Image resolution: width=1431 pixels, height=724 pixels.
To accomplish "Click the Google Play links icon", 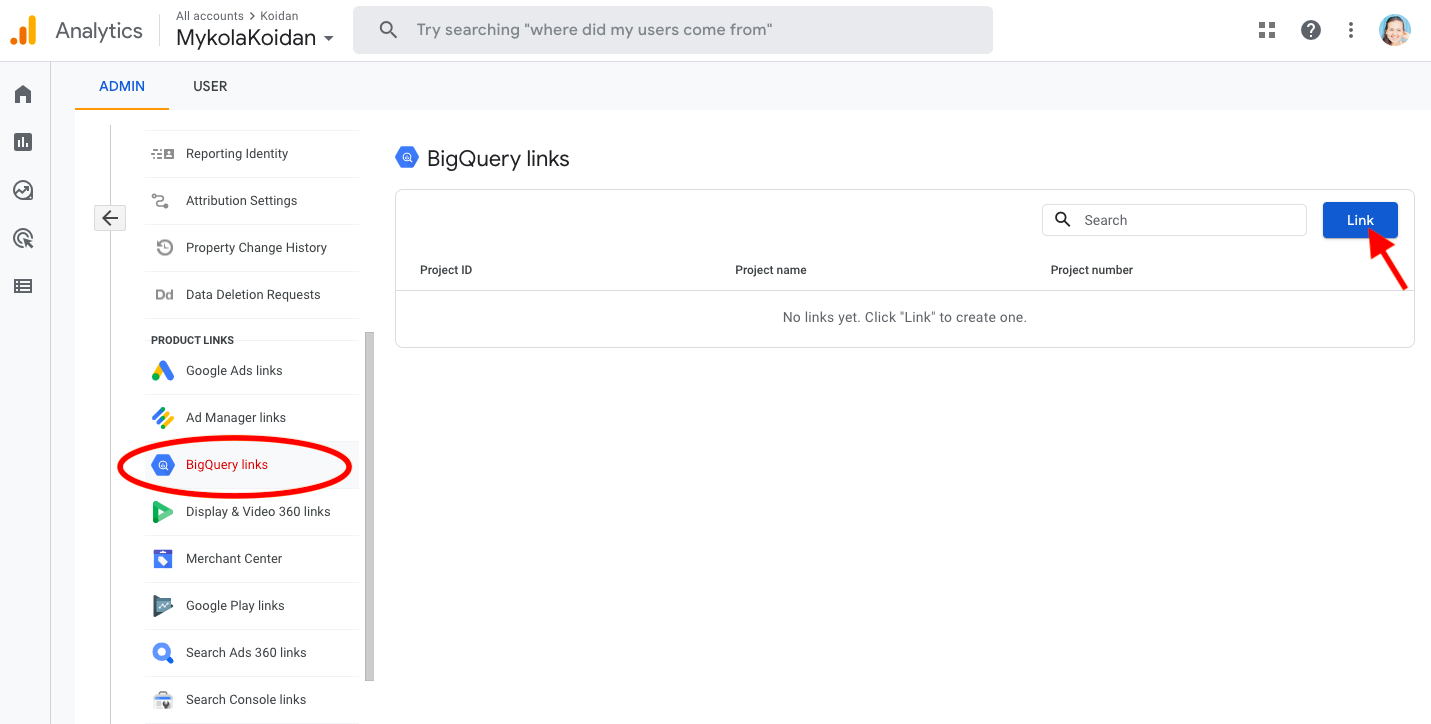I will (163, 606).
